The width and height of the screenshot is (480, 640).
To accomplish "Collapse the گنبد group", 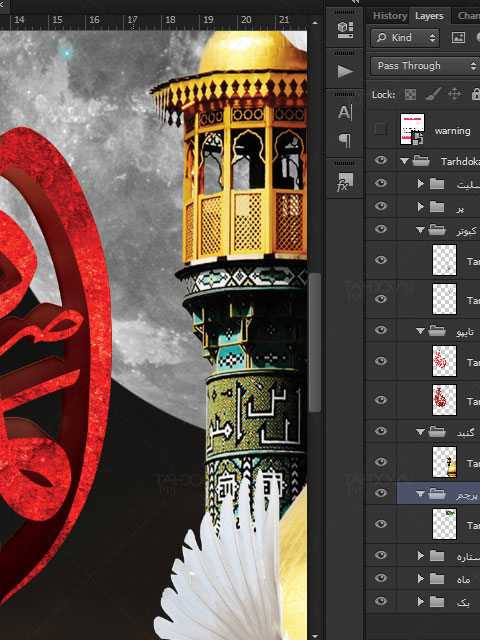I will pos(420,432).
